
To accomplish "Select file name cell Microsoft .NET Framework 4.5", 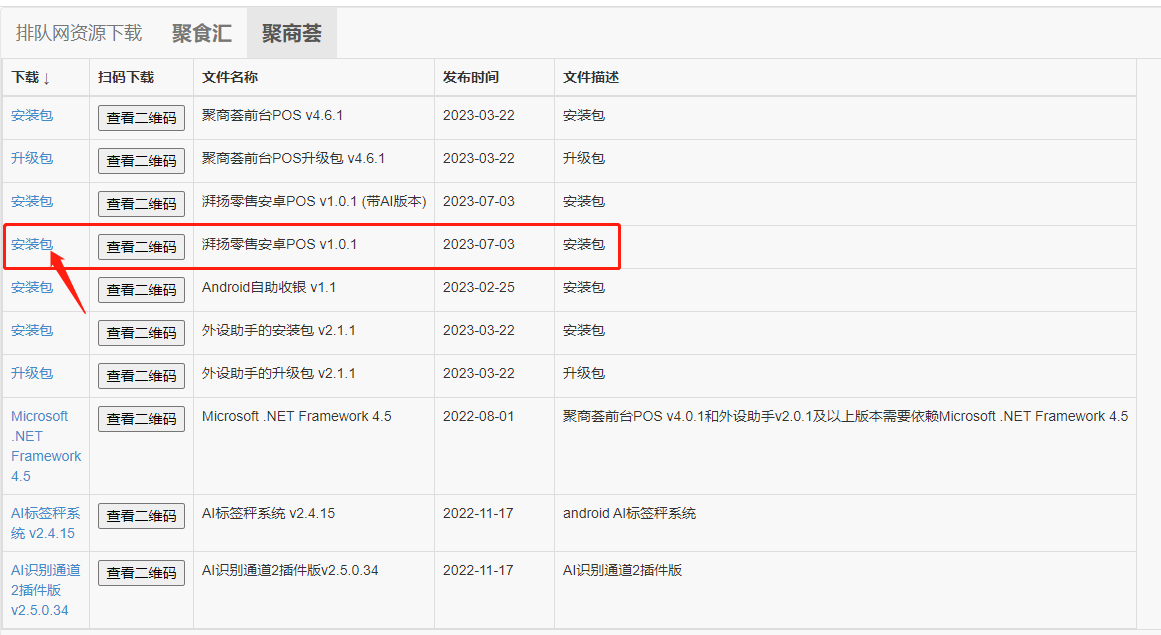I will click(x=297, y=416).
